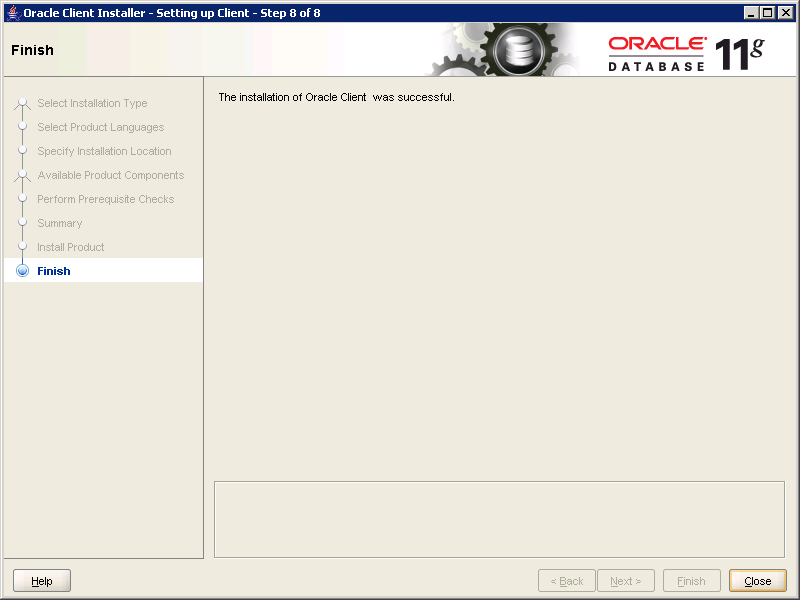Select the Finish step in sidebar
The image size is (800, 600).
(x=104, y=270)
